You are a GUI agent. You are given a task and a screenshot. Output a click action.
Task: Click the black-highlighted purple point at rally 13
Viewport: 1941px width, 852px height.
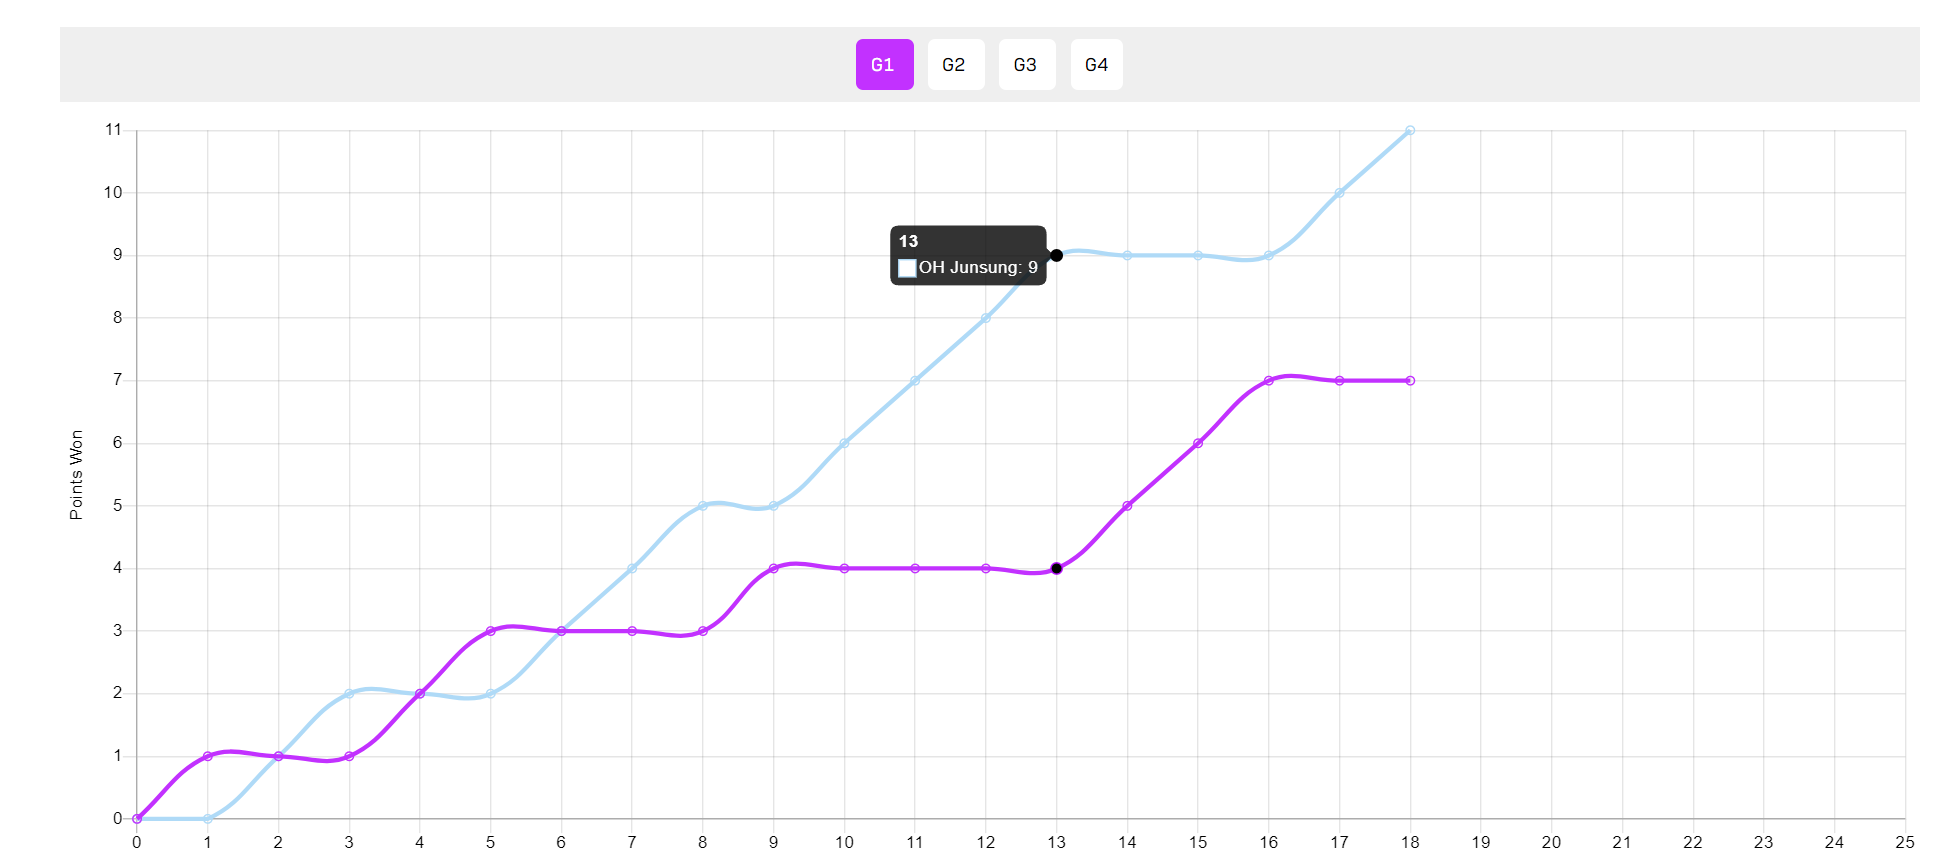coord(1056,568)
